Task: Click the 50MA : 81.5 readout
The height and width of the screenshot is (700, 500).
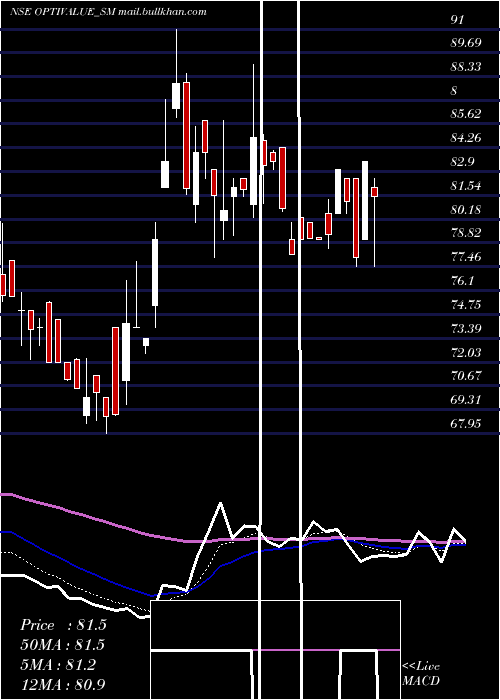Action: tap(62, 645)
